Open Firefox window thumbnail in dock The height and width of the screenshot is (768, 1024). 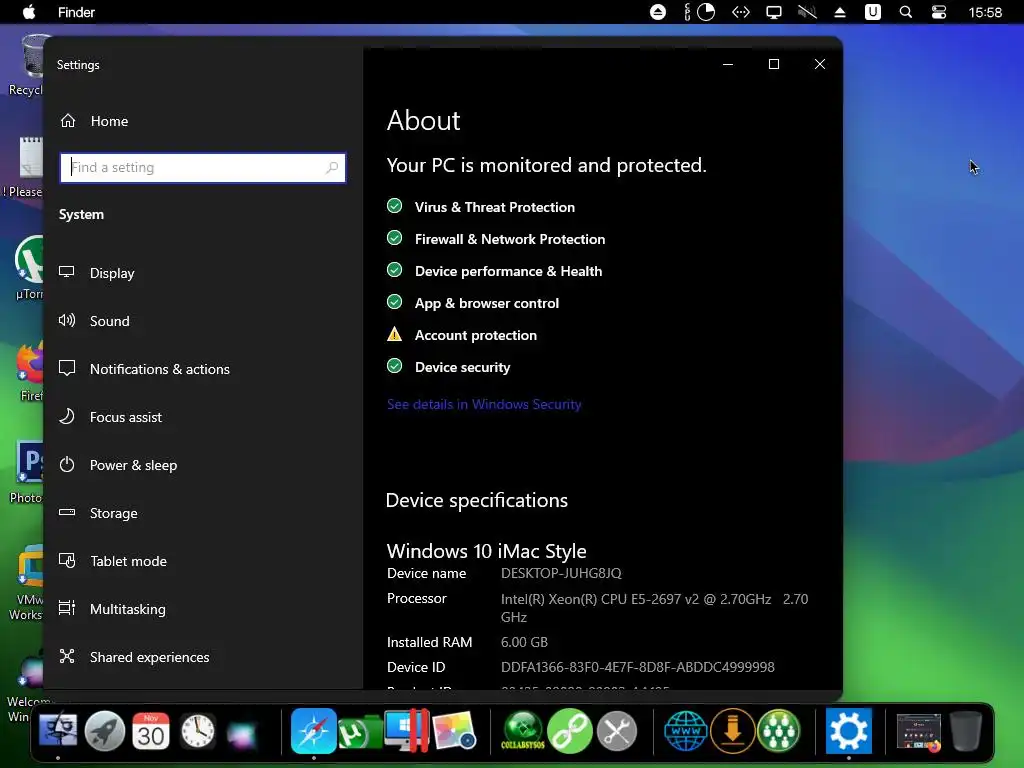(919, 732)
